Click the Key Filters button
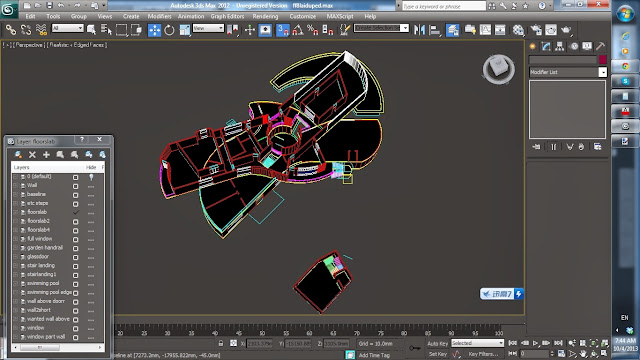Viewport: 640px width, 360px height. tap(483, 354)
